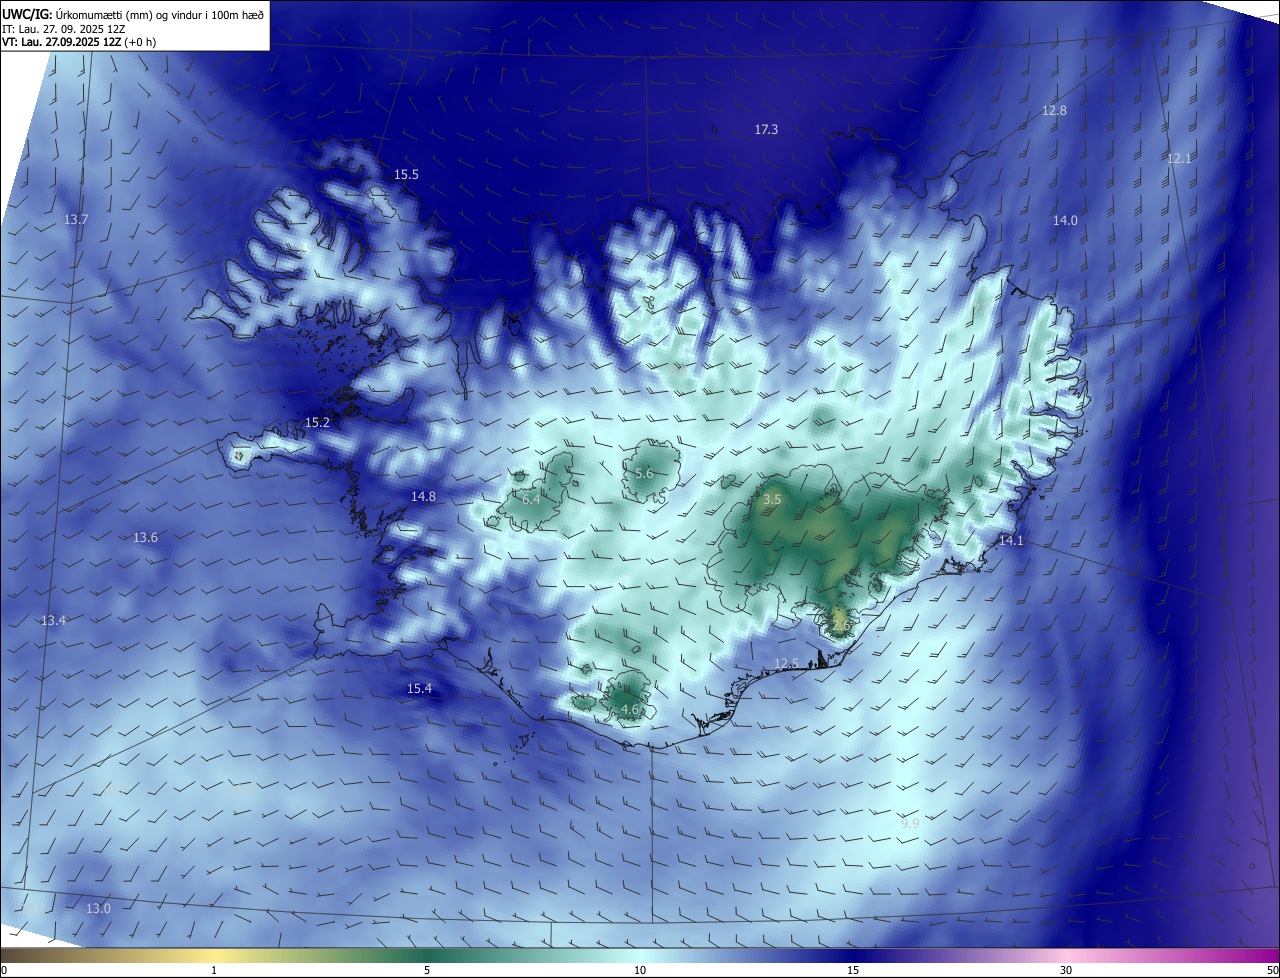The height and width of the screenshot is (978, 1280).
Task: Click the 30 label on the color scale
Action: coord(1066,970)
